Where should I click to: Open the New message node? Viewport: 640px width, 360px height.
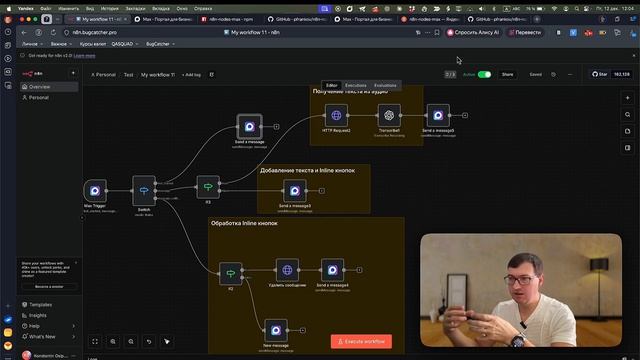[276, 330]
